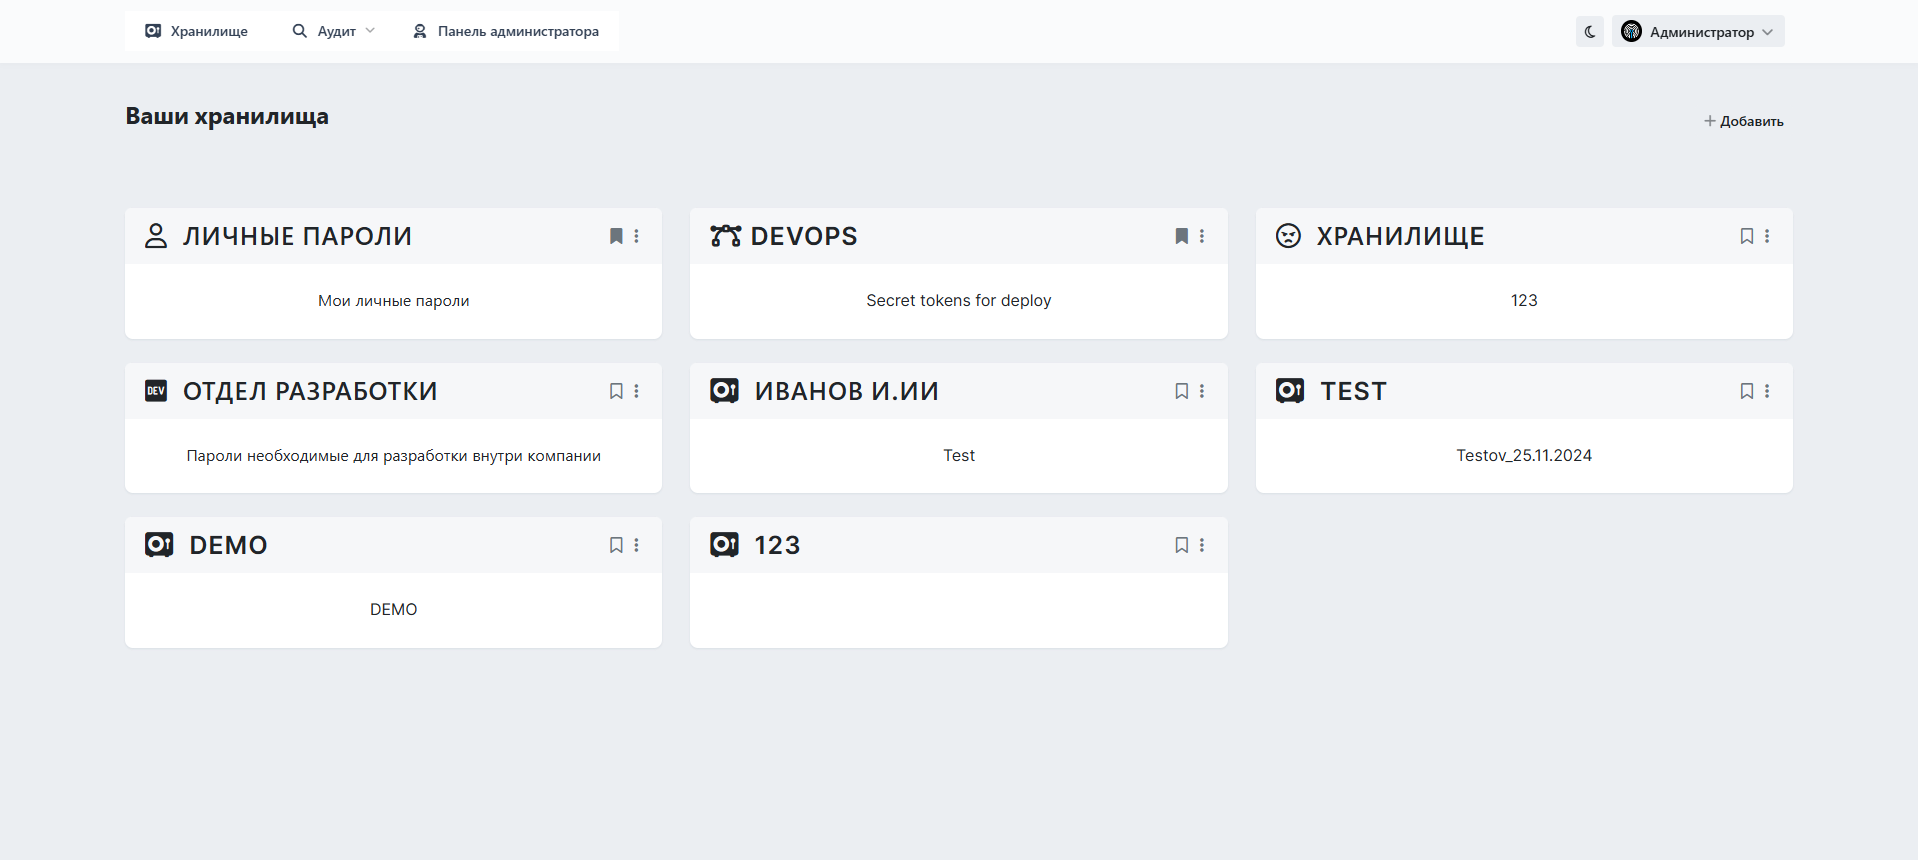
Task: Unbookmark the DEVOPS vault
Action: [1181, 236]
